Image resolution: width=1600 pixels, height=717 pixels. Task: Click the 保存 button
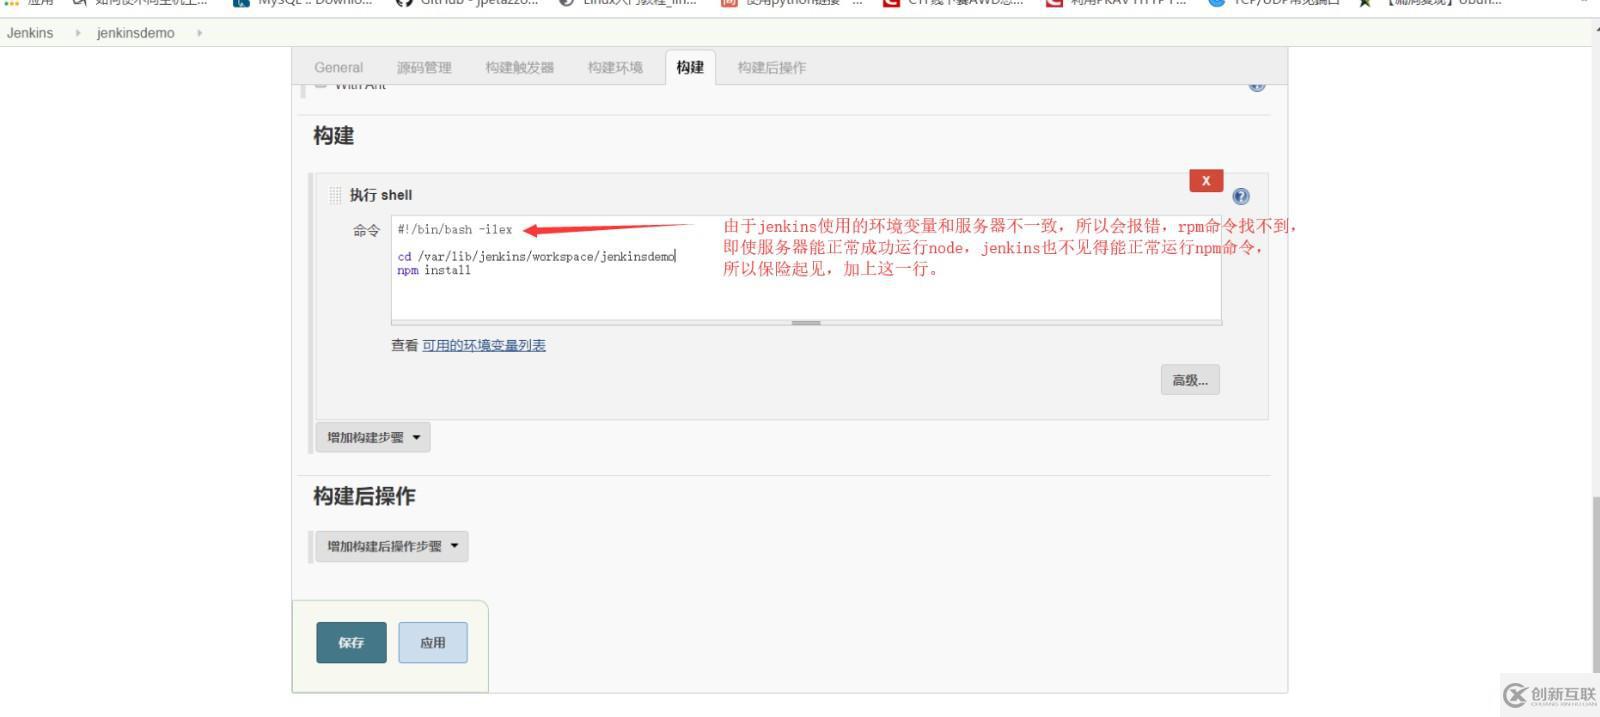tap(351, 642)
